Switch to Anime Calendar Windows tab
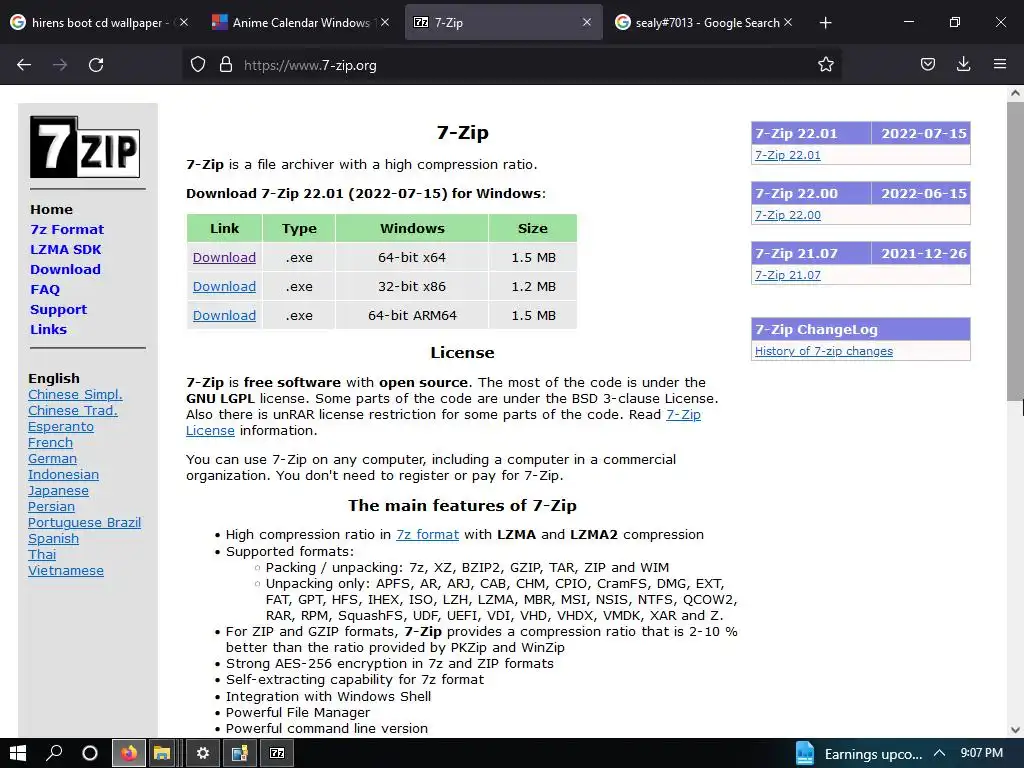Screen dimensions: 1024x768 [x=300, y=22]
